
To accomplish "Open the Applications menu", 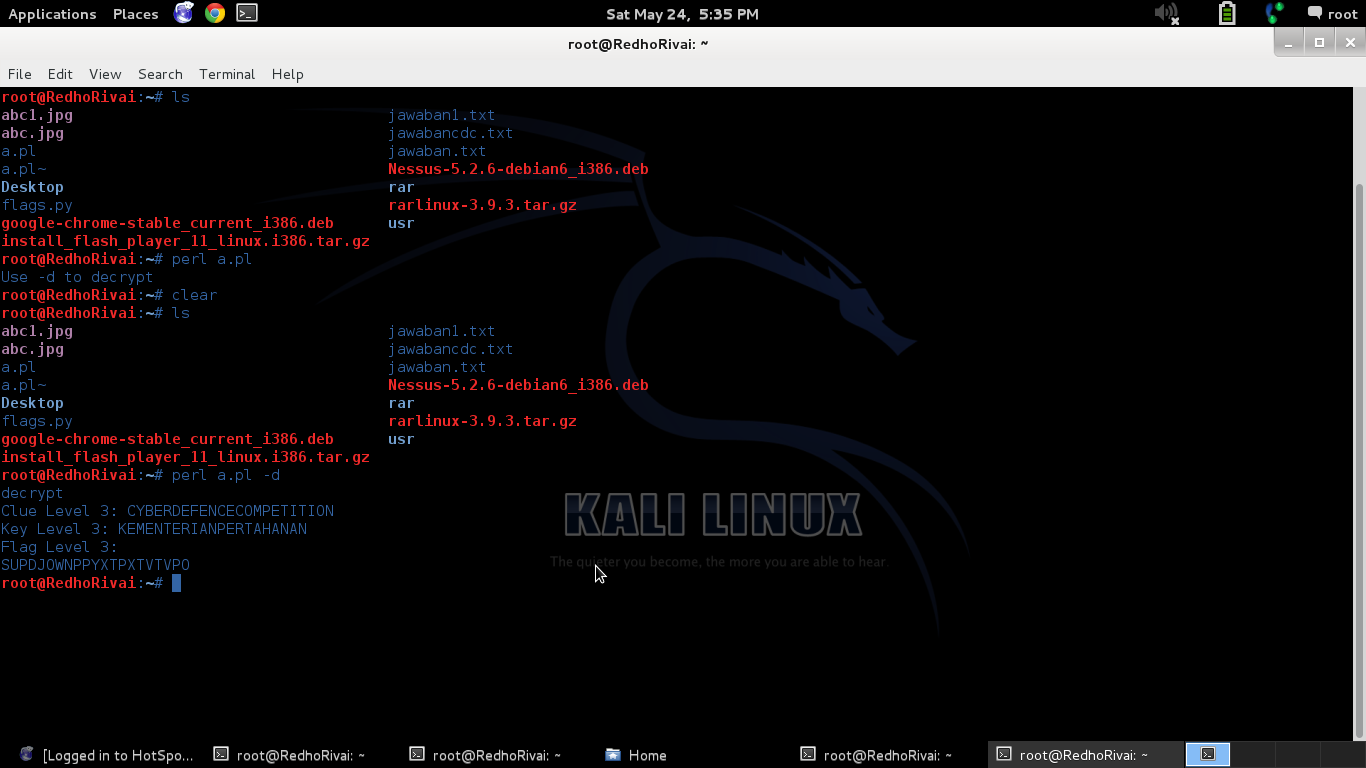I will point(52,14).
